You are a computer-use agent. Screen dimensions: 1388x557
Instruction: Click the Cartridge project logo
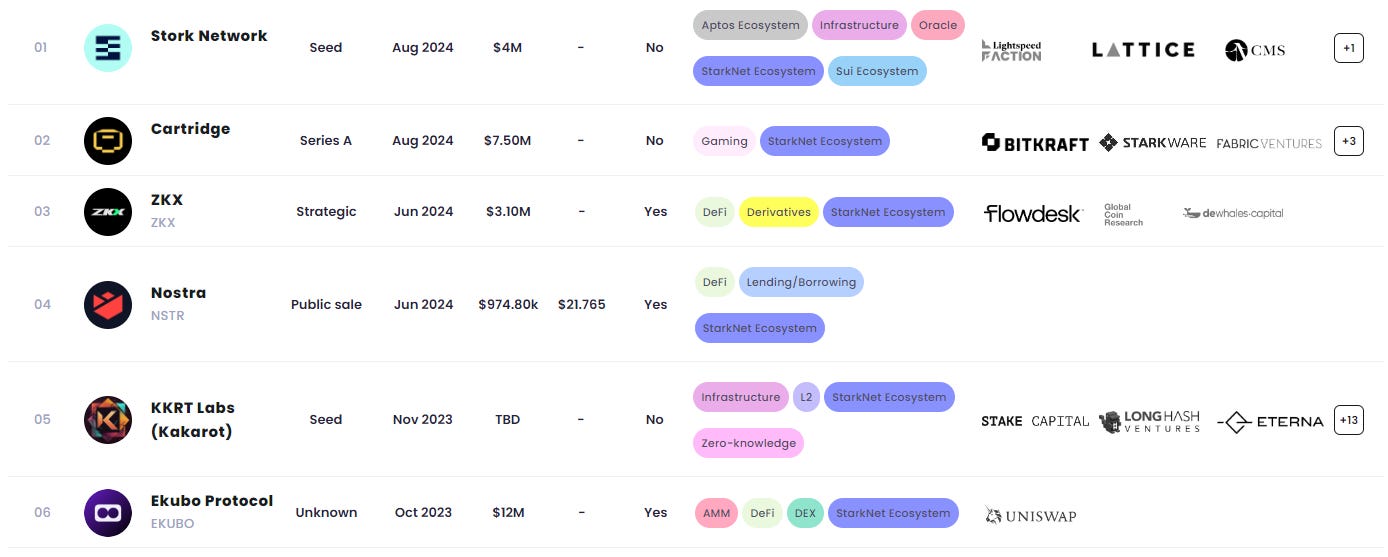click(108, 141)
